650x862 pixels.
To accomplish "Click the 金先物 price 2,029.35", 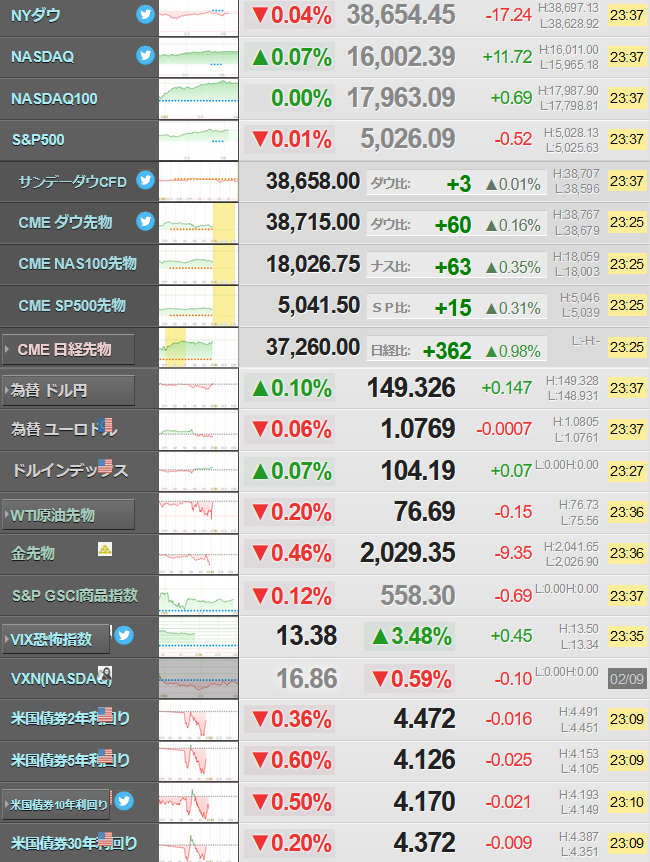I will 407,552.
